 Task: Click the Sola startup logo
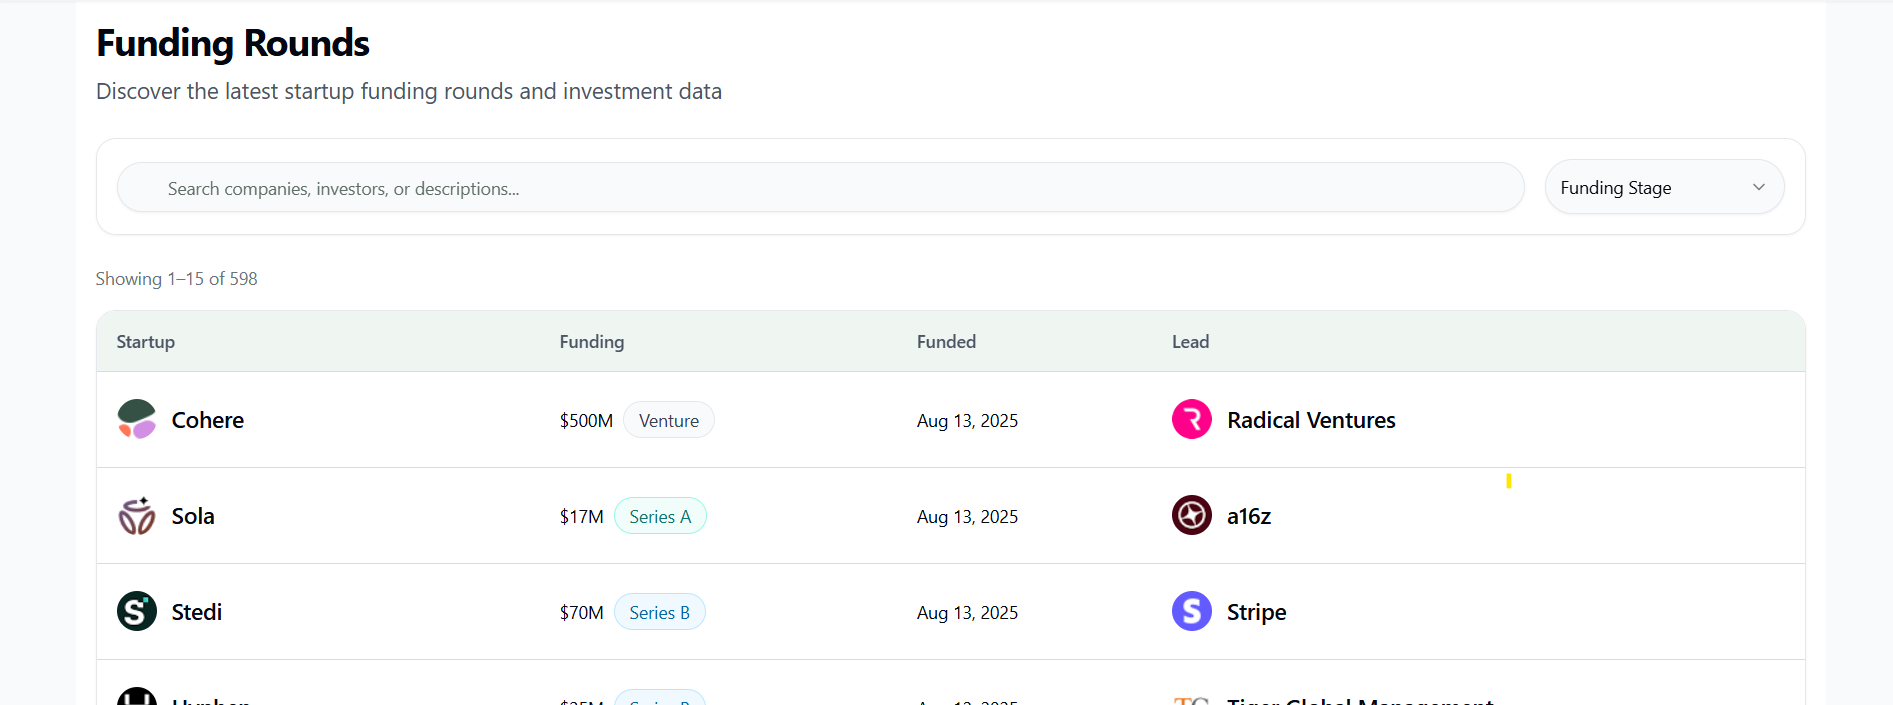point(137,516)
